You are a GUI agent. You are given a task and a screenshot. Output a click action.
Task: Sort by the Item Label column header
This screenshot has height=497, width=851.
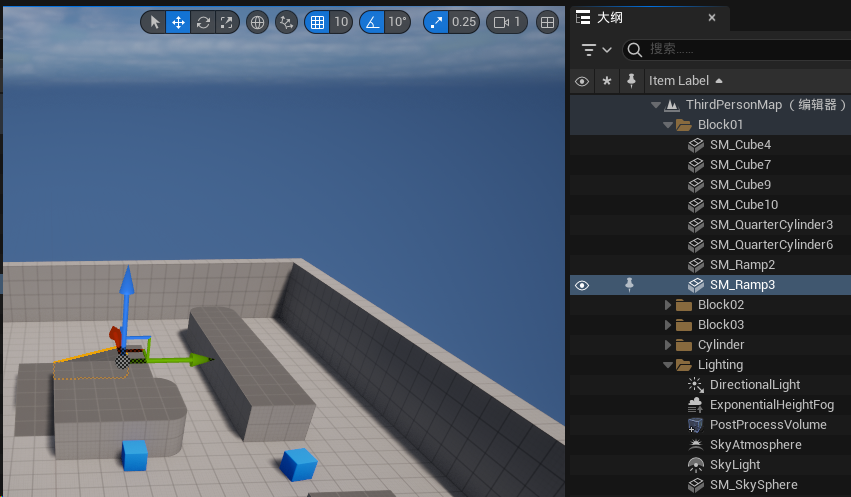pyautogui.click(x=679, y=81)
